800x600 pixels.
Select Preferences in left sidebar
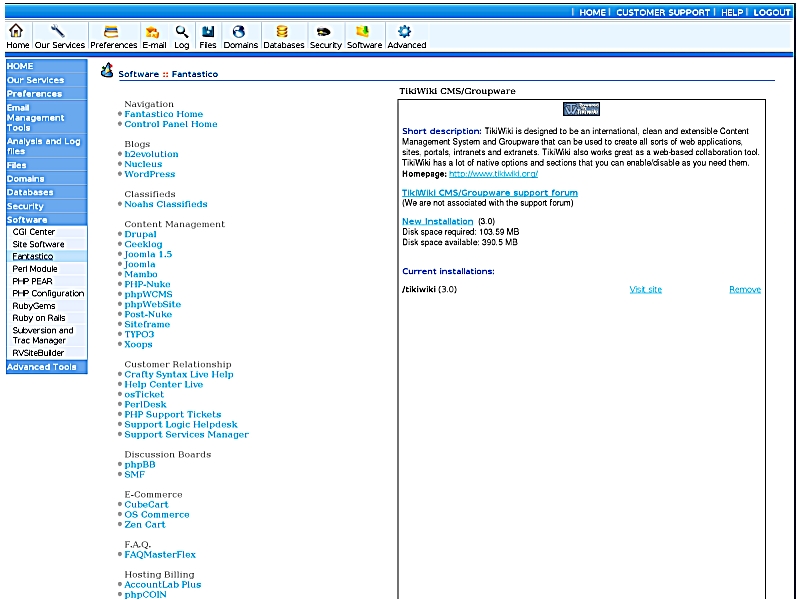[46, 94]
